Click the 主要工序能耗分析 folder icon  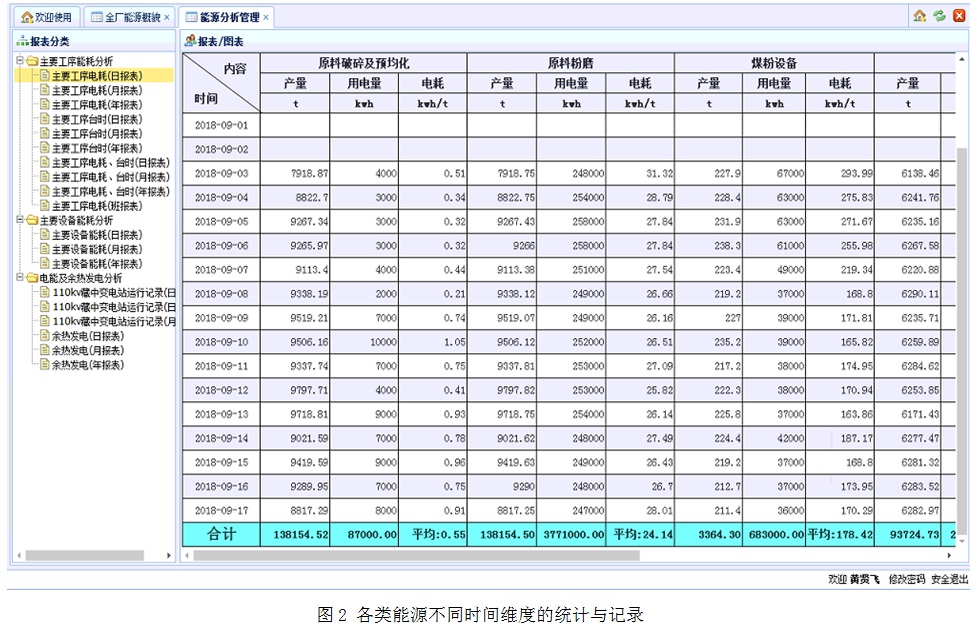pyautogui.click(x=32, y=62)
